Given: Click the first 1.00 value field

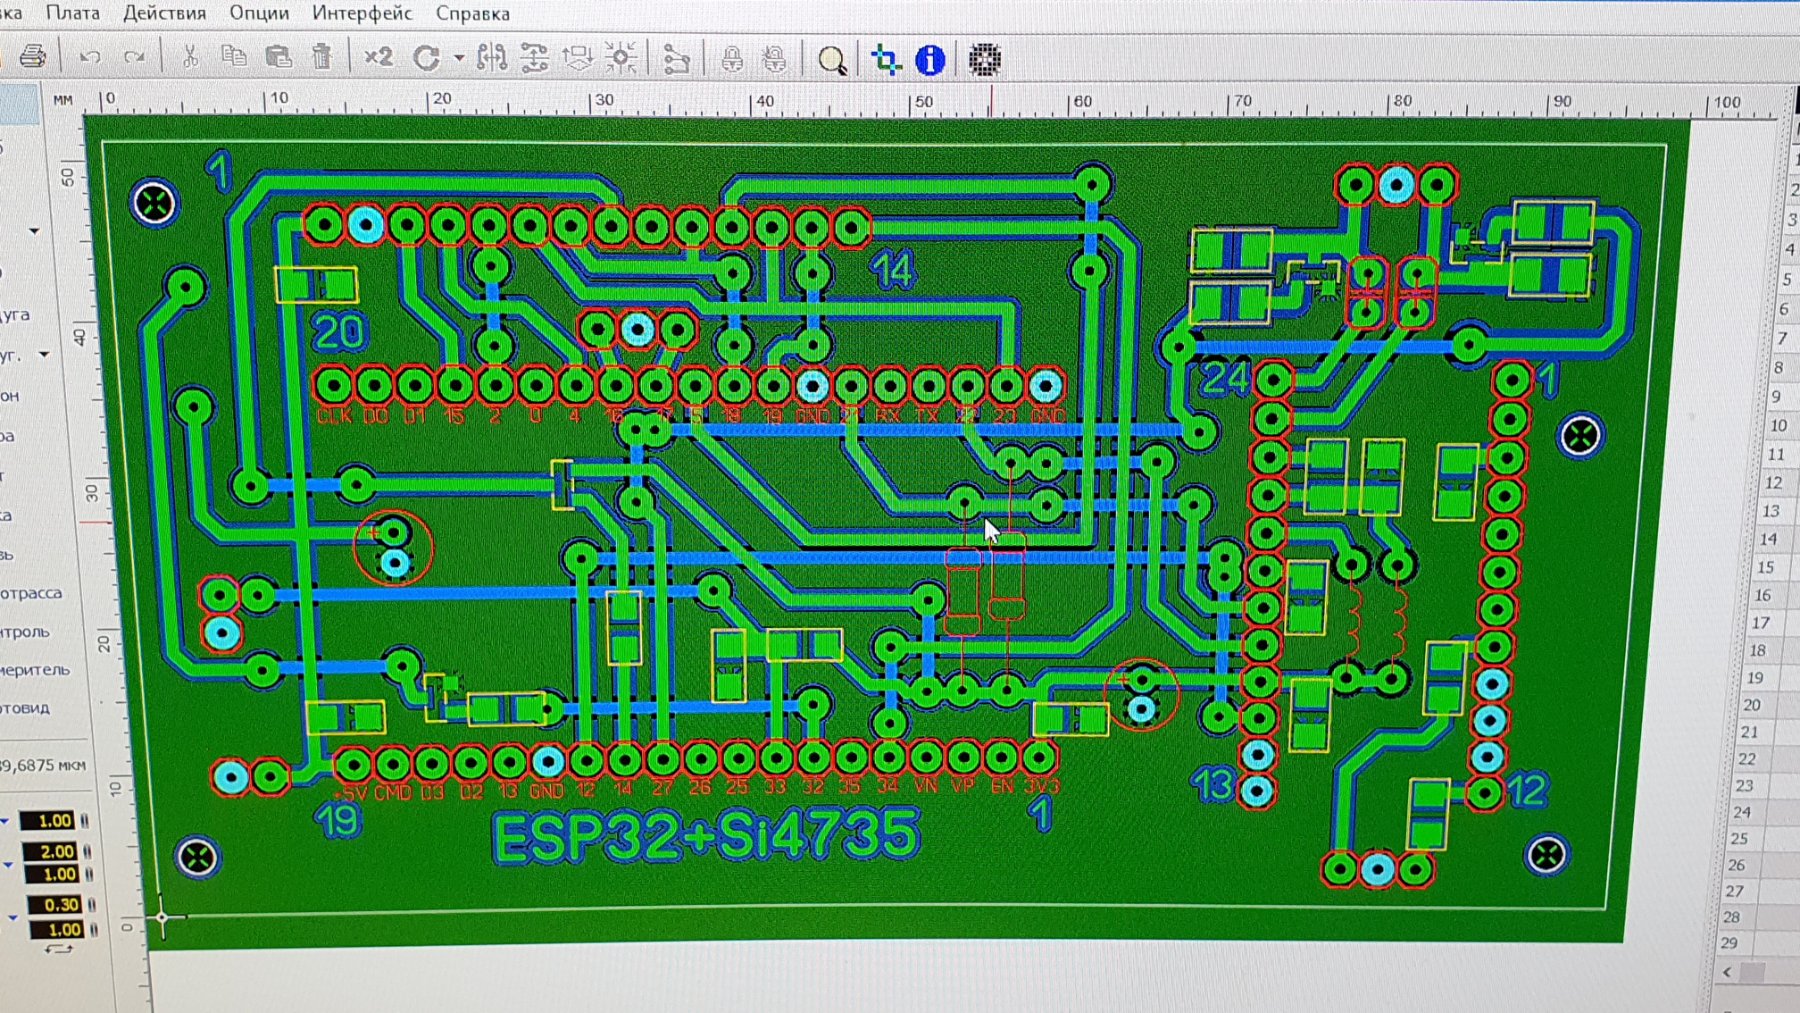Looking at the screenshot, I should 48,821.
